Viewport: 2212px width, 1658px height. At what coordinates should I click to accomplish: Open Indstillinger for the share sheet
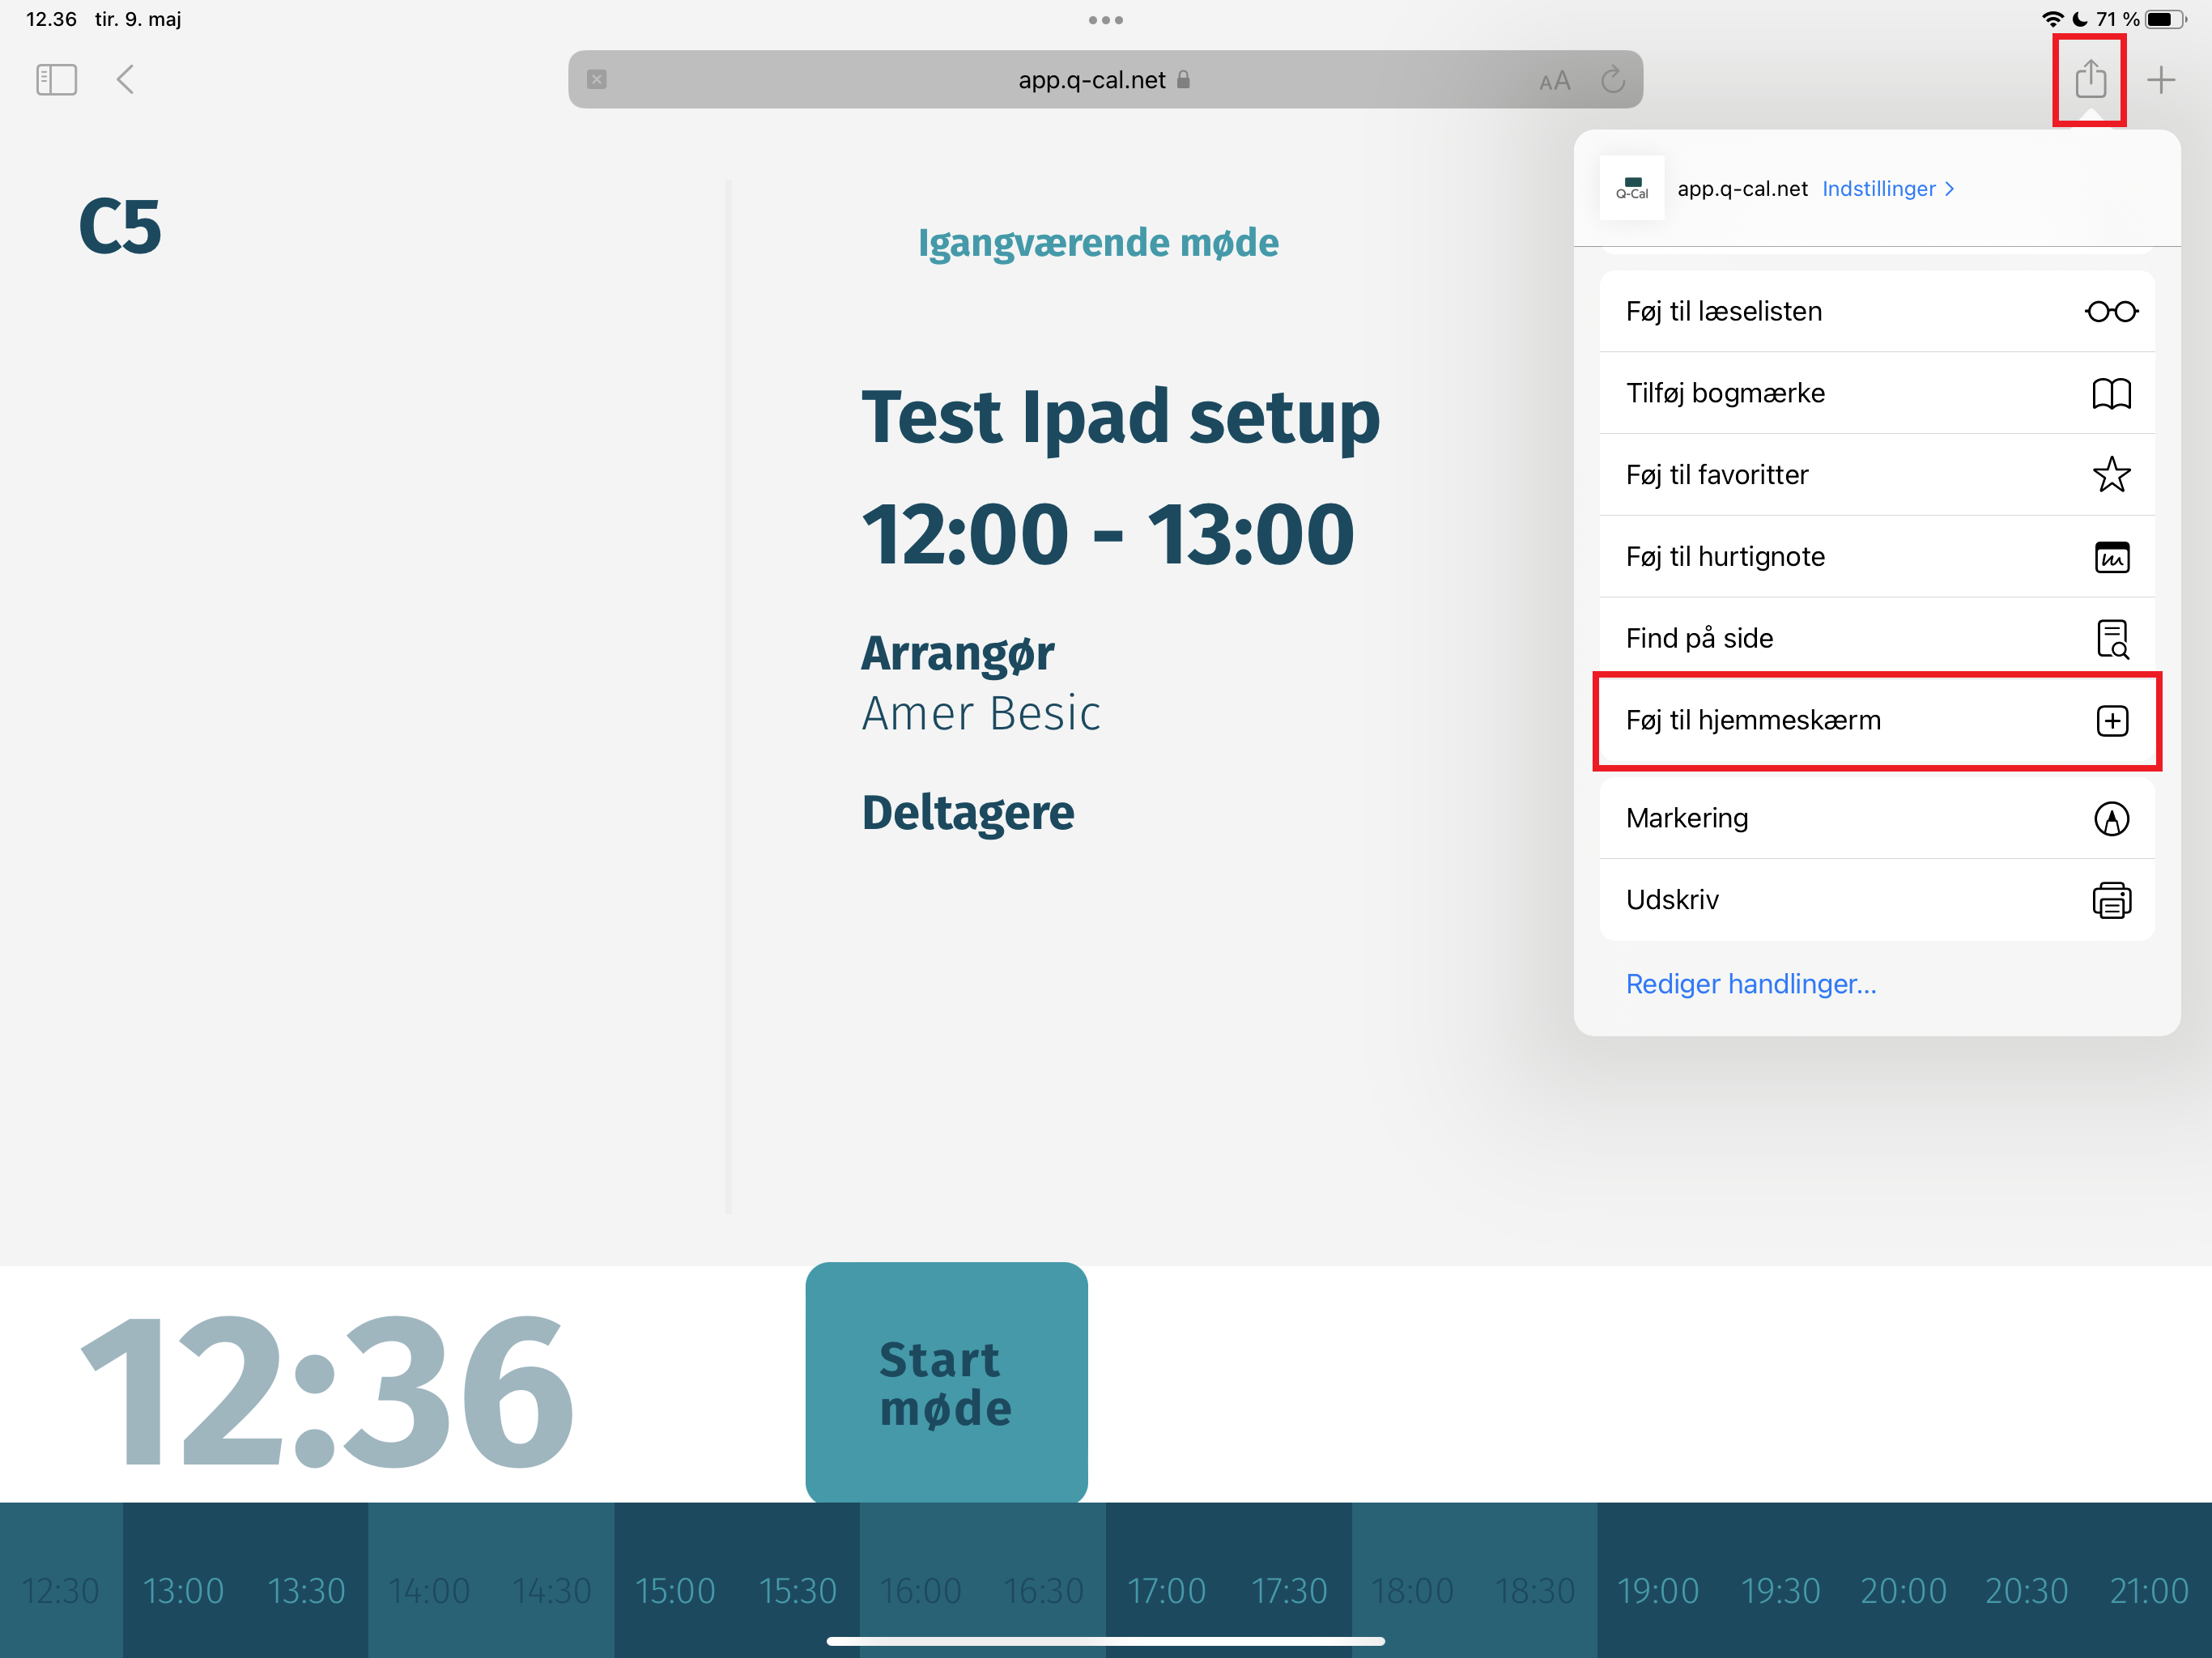[1888, 189]
